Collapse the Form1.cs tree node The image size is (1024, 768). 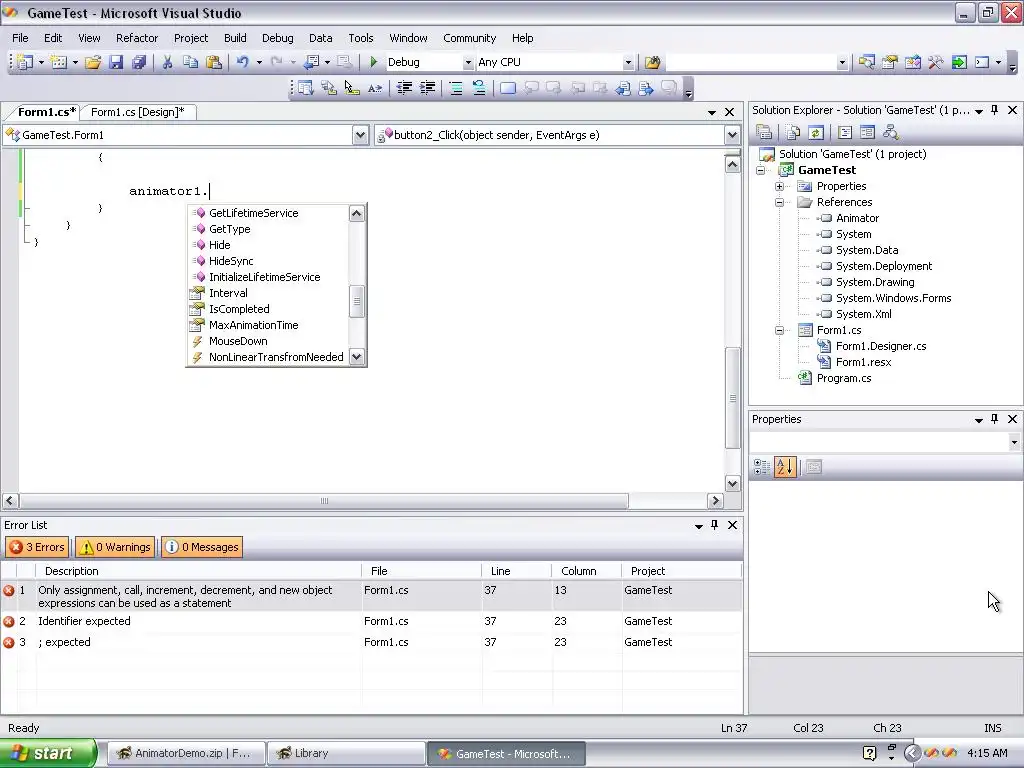pos(779,330)
